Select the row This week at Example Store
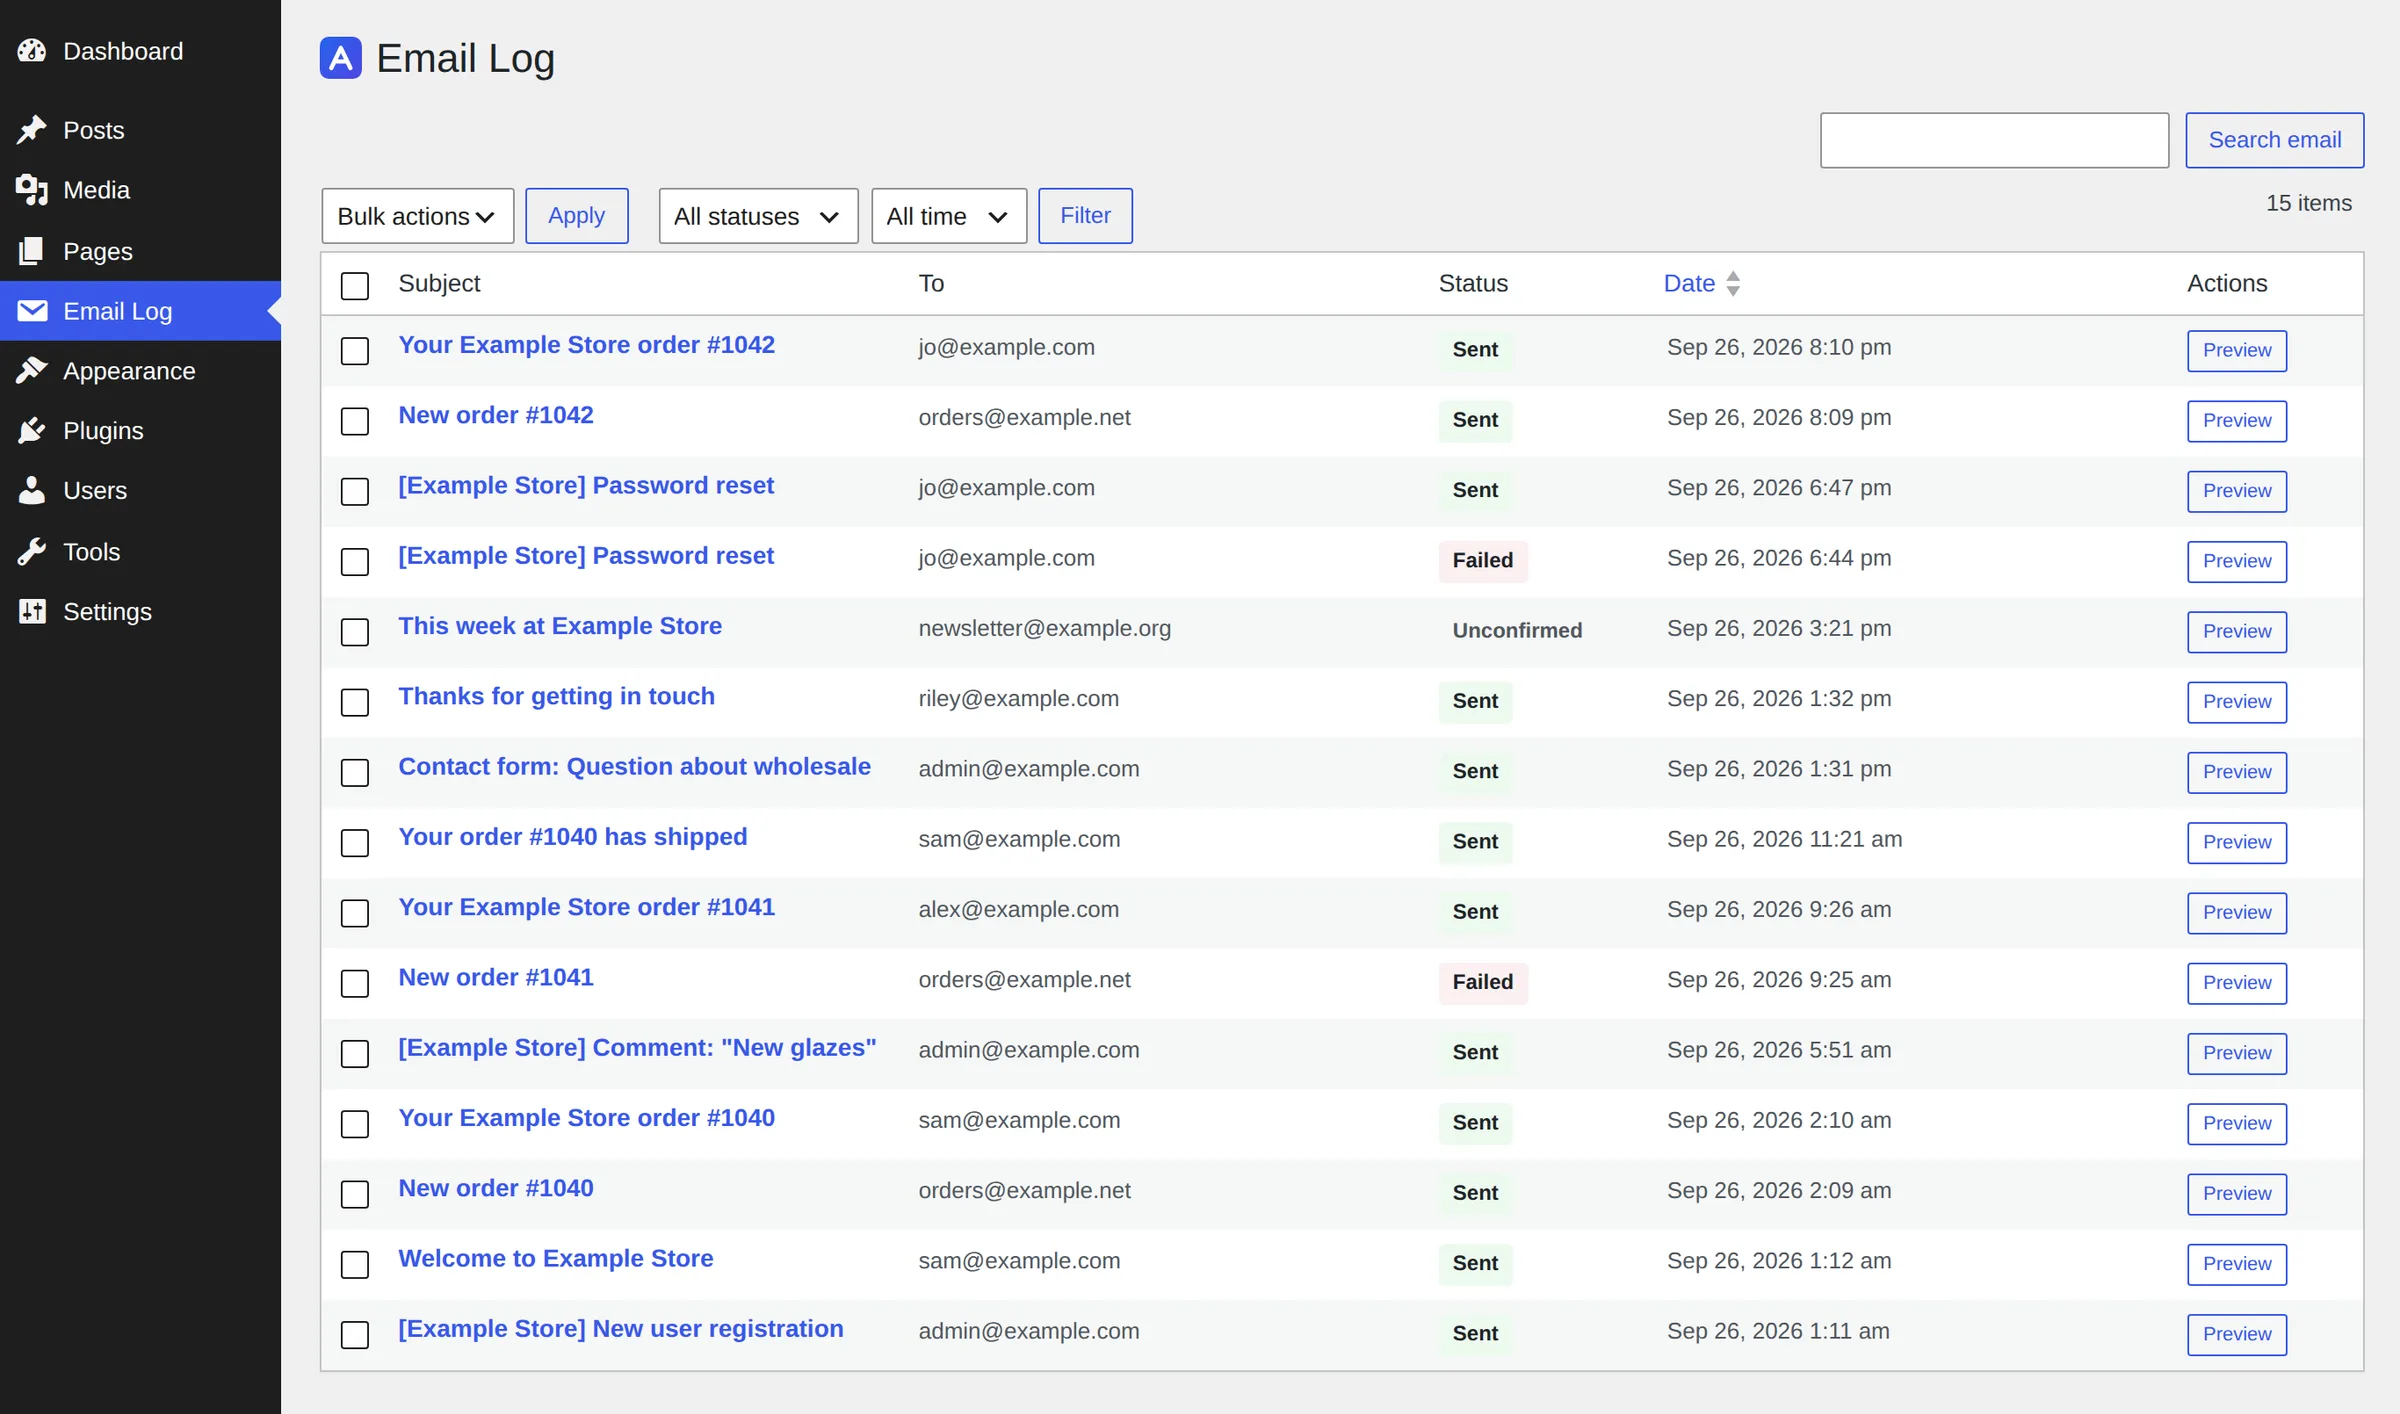The width and height of the screenshot is (2400, 1414). (x=355, y=632)
